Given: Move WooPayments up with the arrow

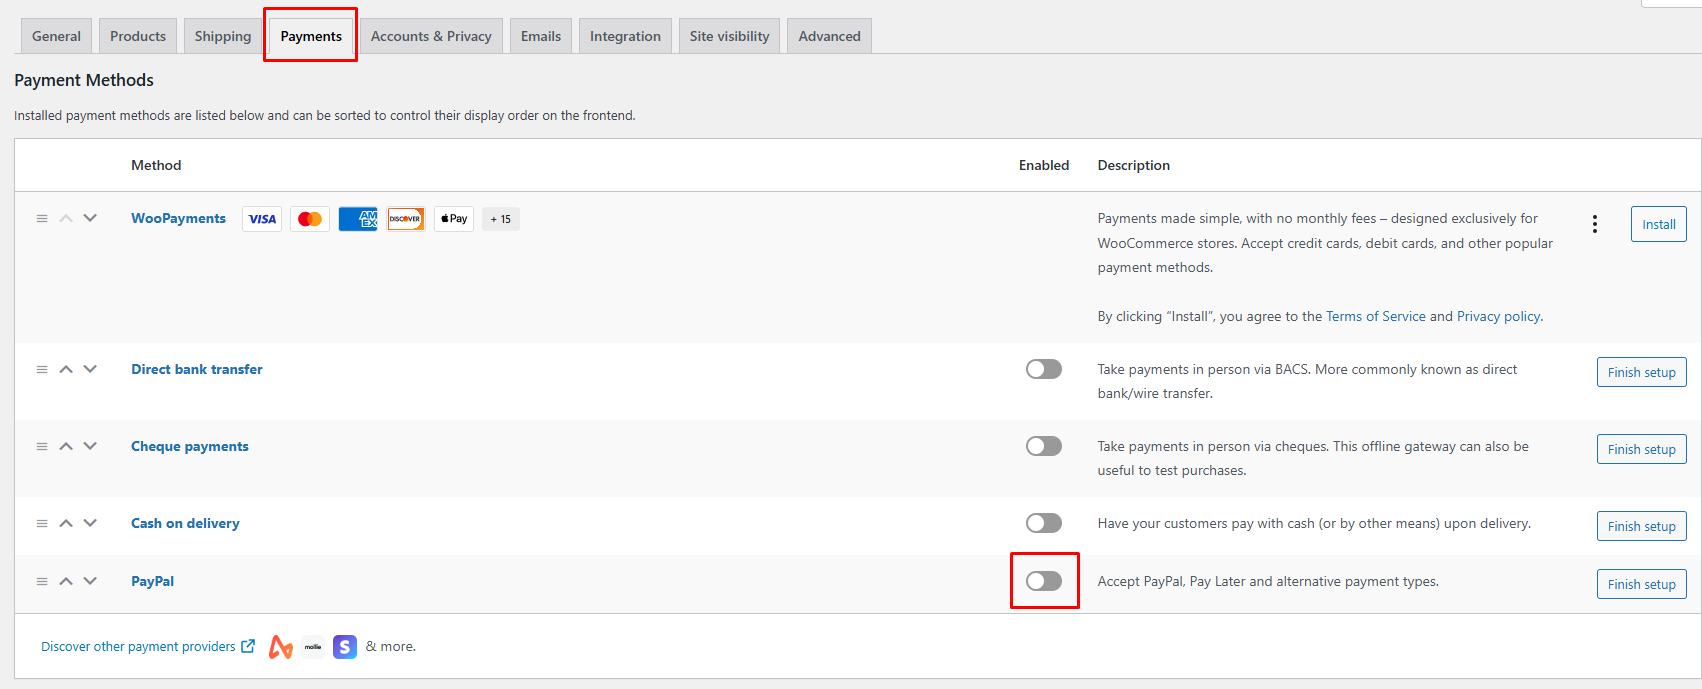Looking at the screenshot, I should (x=66, y=218).
